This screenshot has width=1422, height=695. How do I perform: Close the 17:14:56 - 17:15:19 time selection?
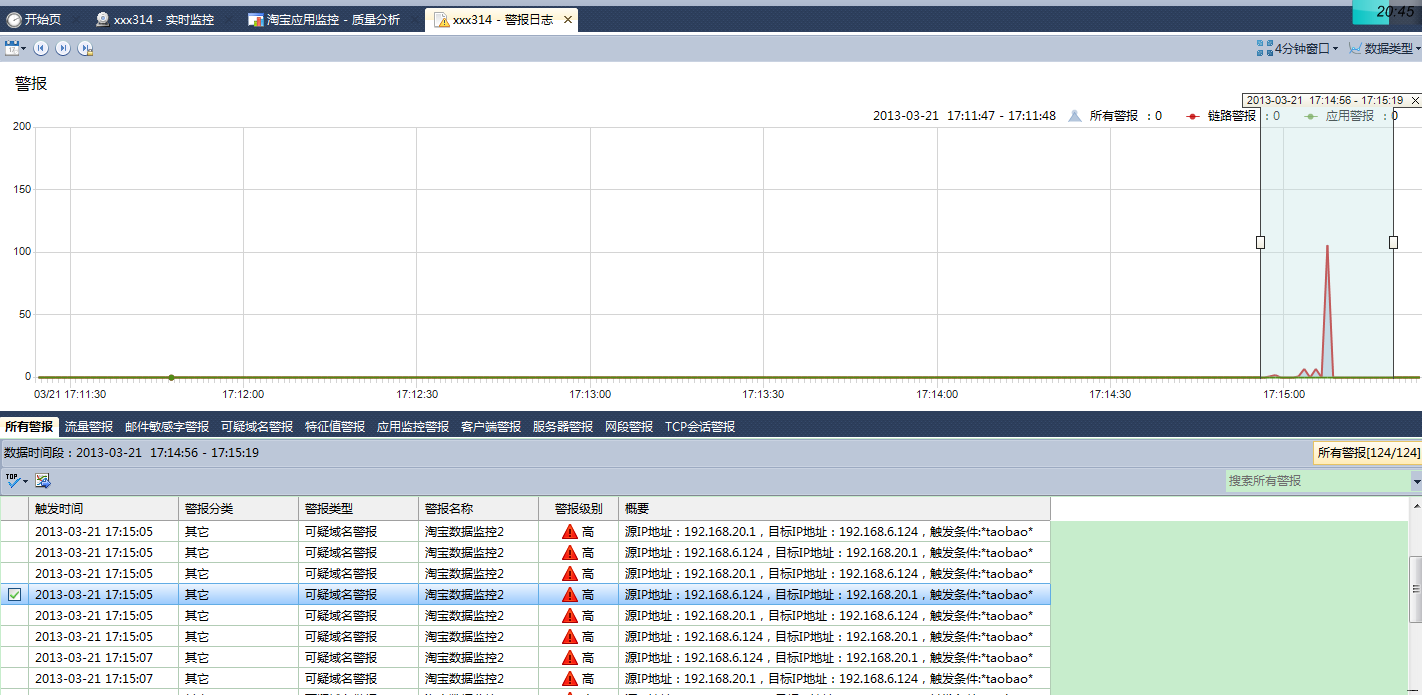(x=1415, y=100)
